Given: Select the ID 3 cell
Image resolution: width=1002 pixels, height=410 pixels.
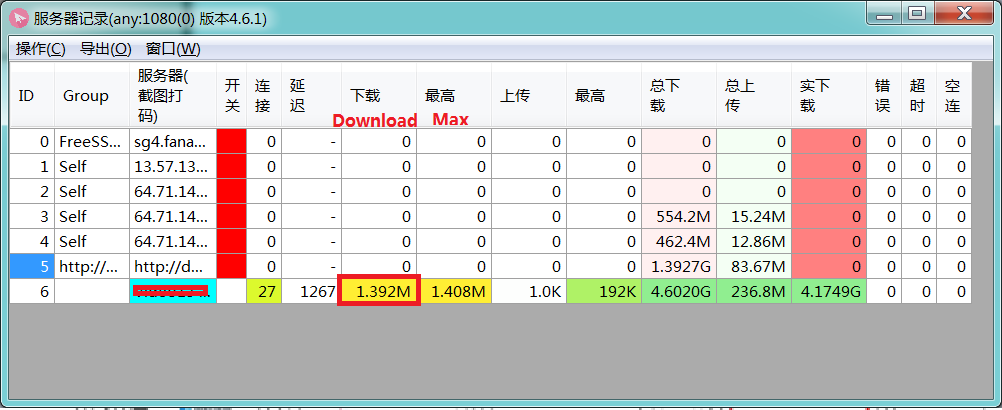Looking at the screenshot, I should [x=32, y=216].
